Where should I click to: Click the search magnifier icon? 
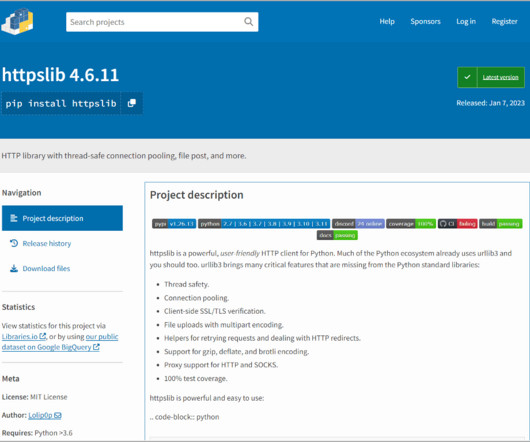tap(248, 22)
